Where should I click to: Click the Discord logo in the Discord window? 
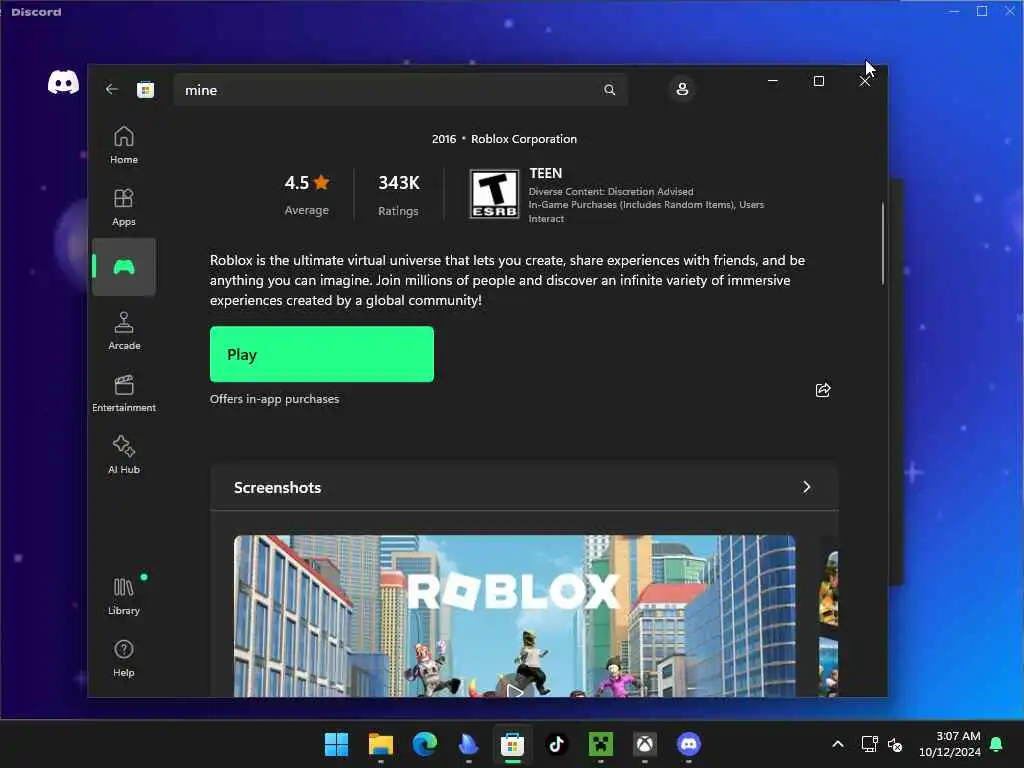point(63,82)
